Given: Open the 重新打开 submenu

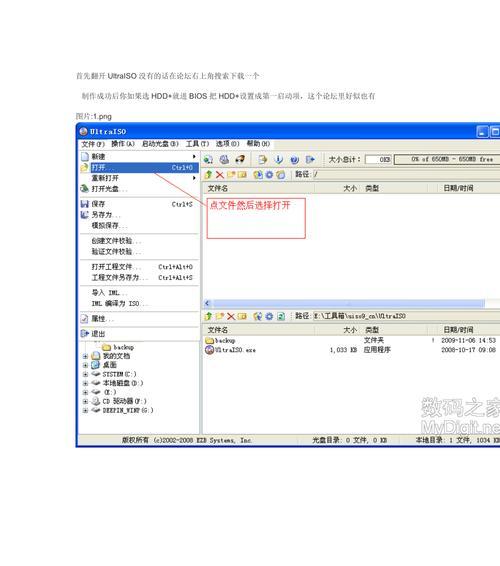Looking at the screenshot, I should pyautogui.click(x=139, y=178).
